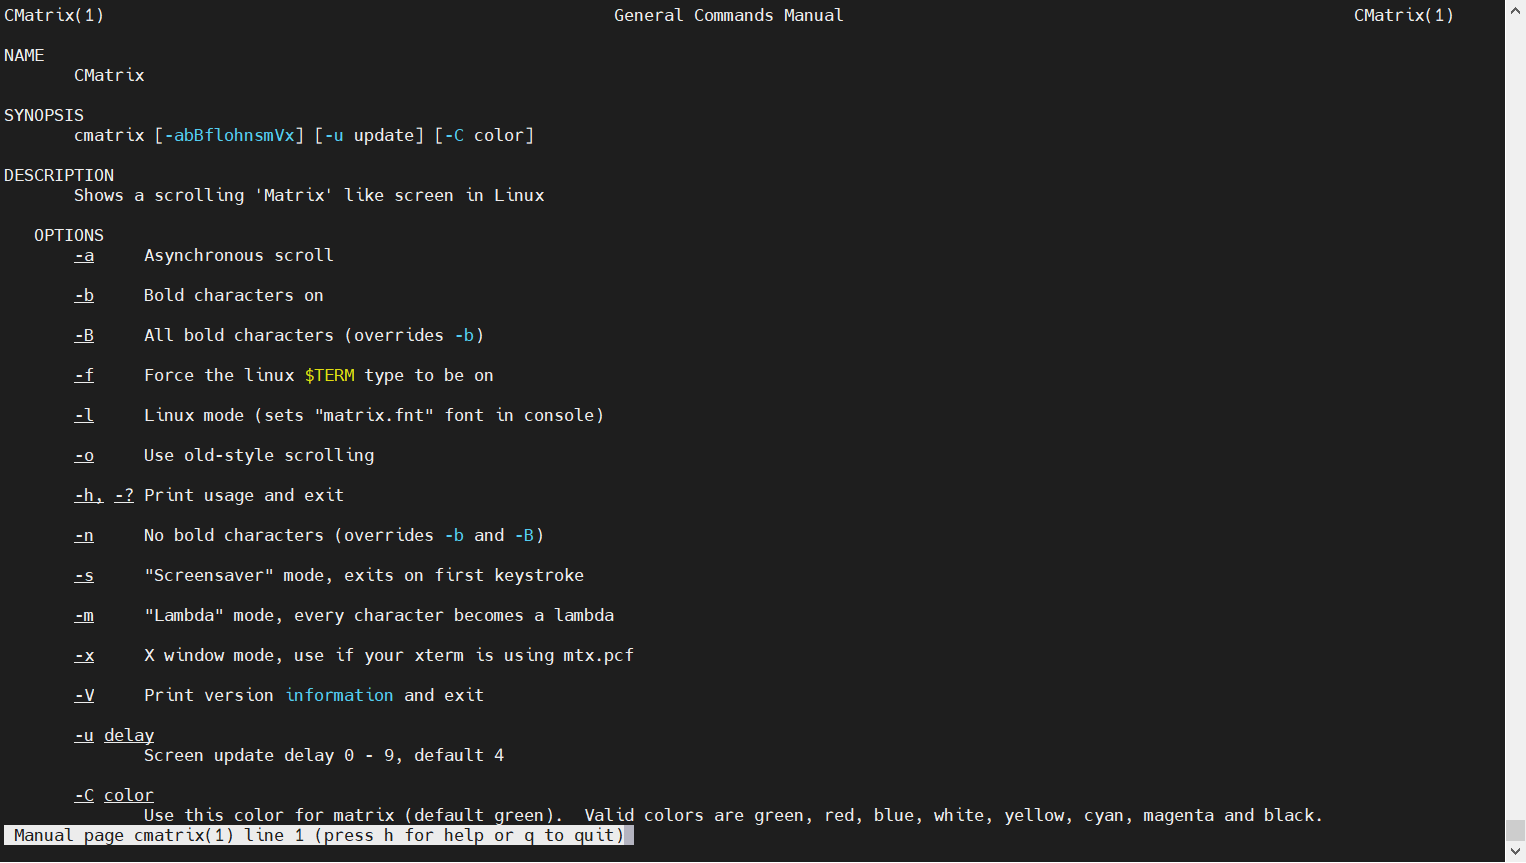Click the -C flag before 'color'
This screenshot has width=1526, height=863.
(x=84, y=795)
